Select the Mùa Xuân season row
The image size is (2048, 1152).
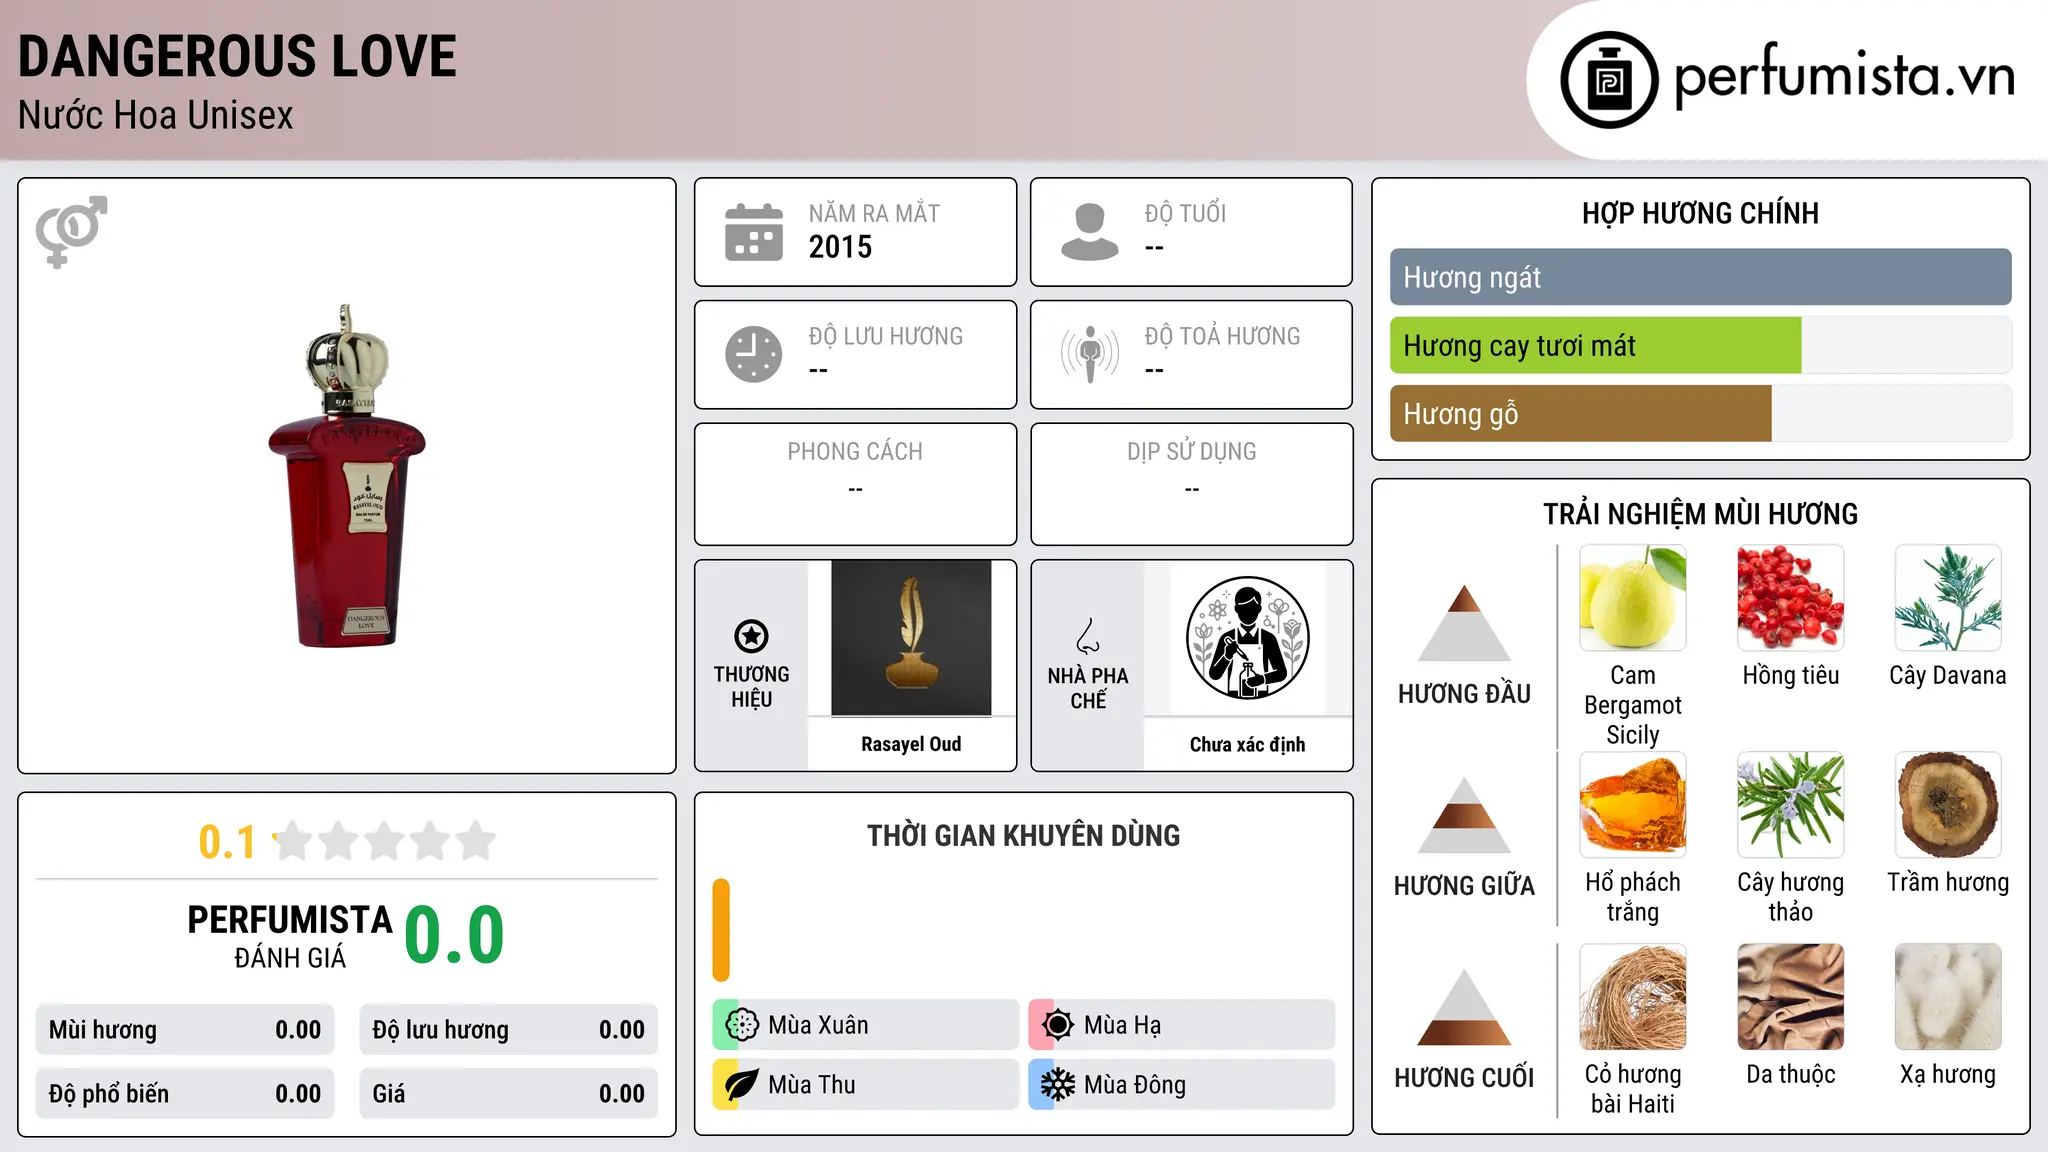pos(865,1025)
